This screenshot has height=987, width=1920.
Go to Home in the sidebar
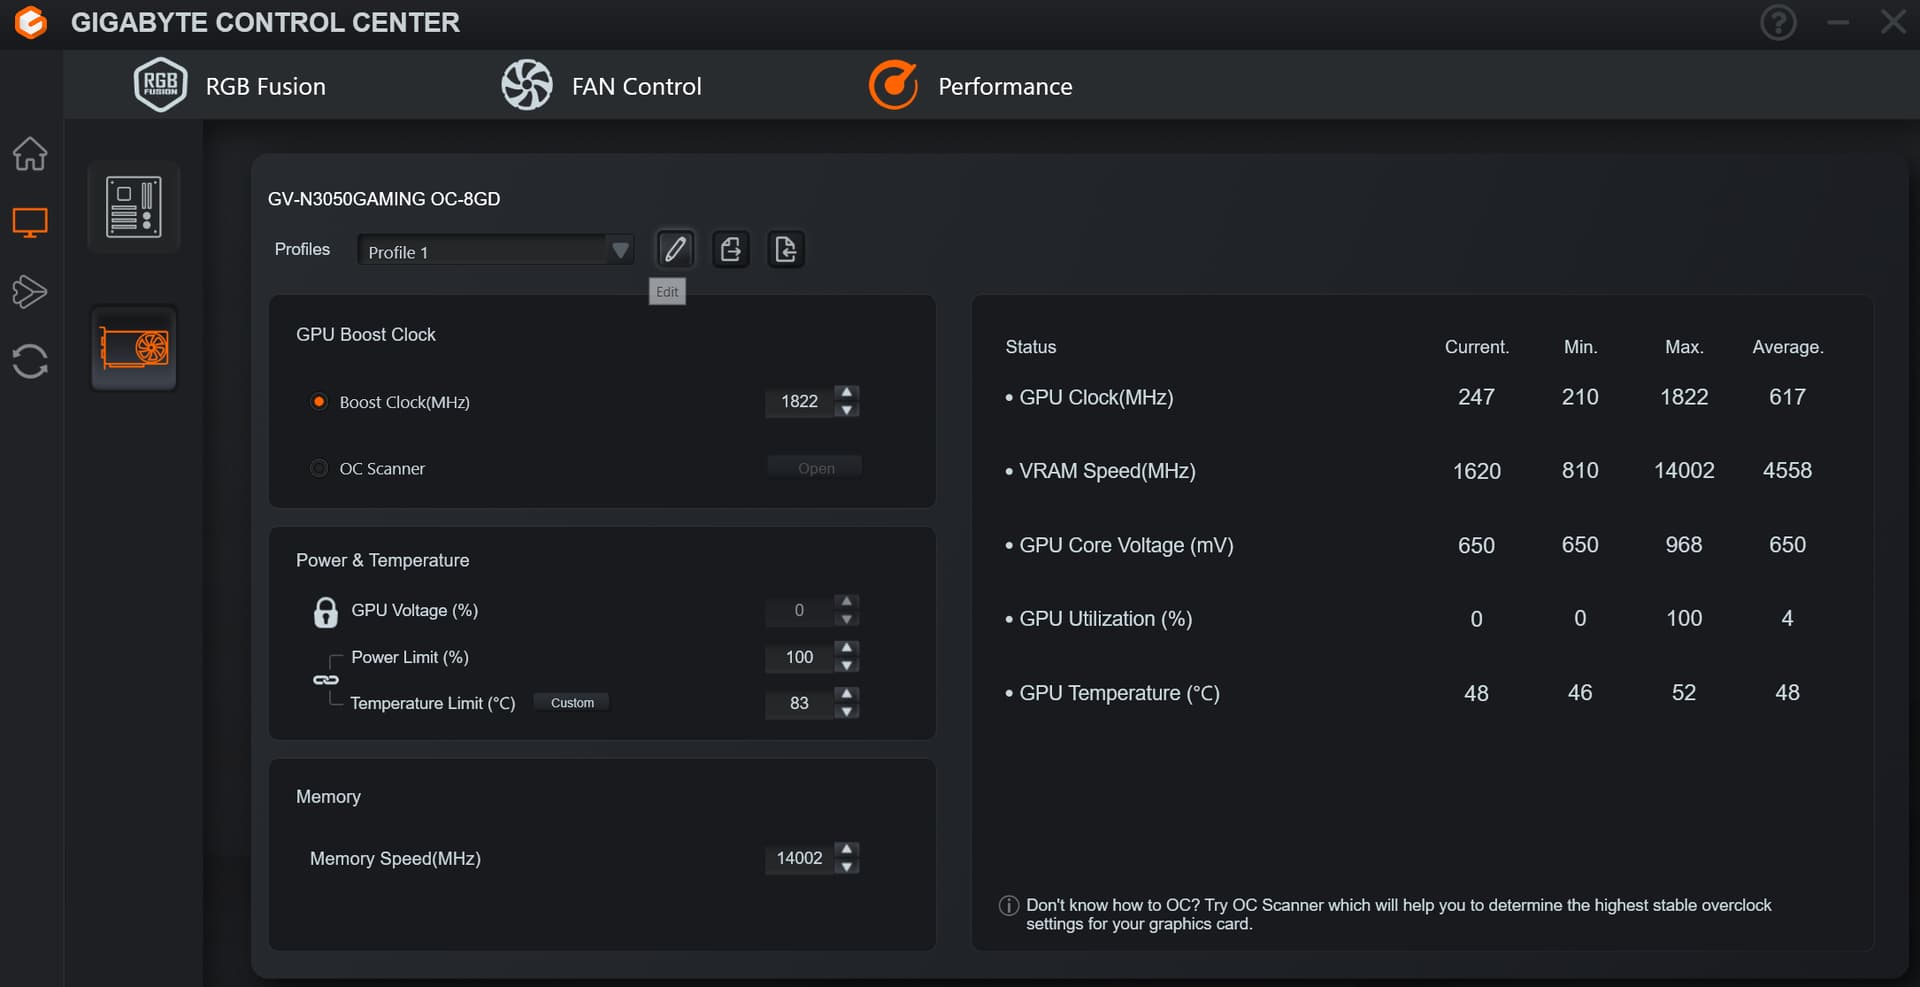[30, 154]
